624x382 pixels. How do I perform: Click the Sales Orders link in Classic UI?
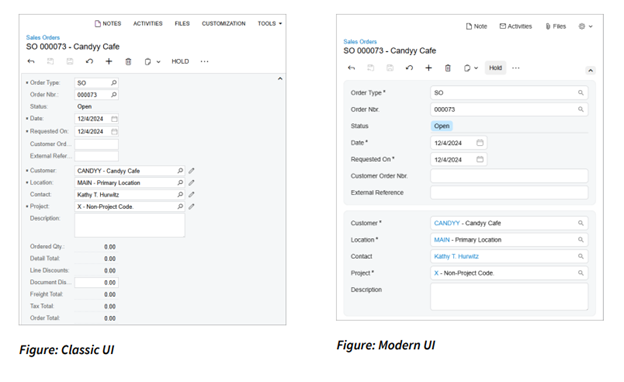click(x=43, y=37)
